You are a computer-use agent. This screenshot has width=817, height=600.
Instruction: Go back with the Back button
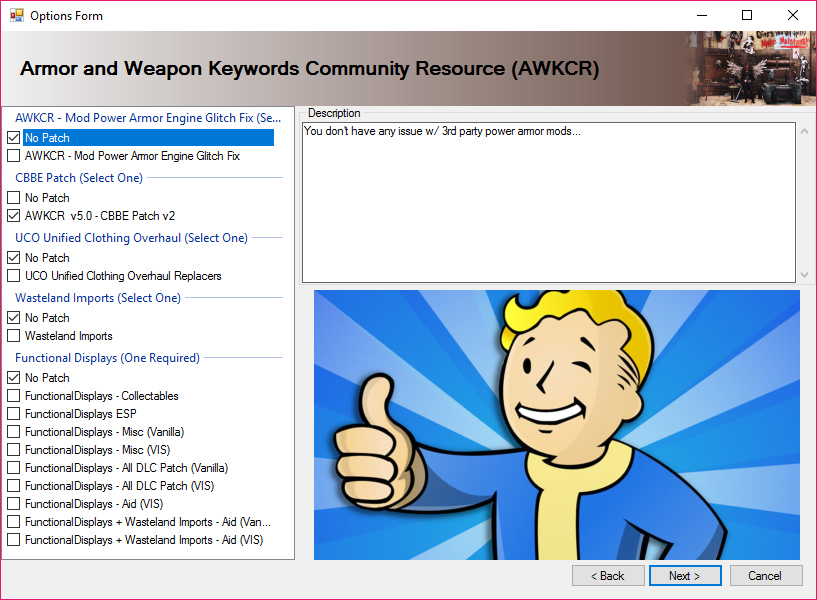608,576
